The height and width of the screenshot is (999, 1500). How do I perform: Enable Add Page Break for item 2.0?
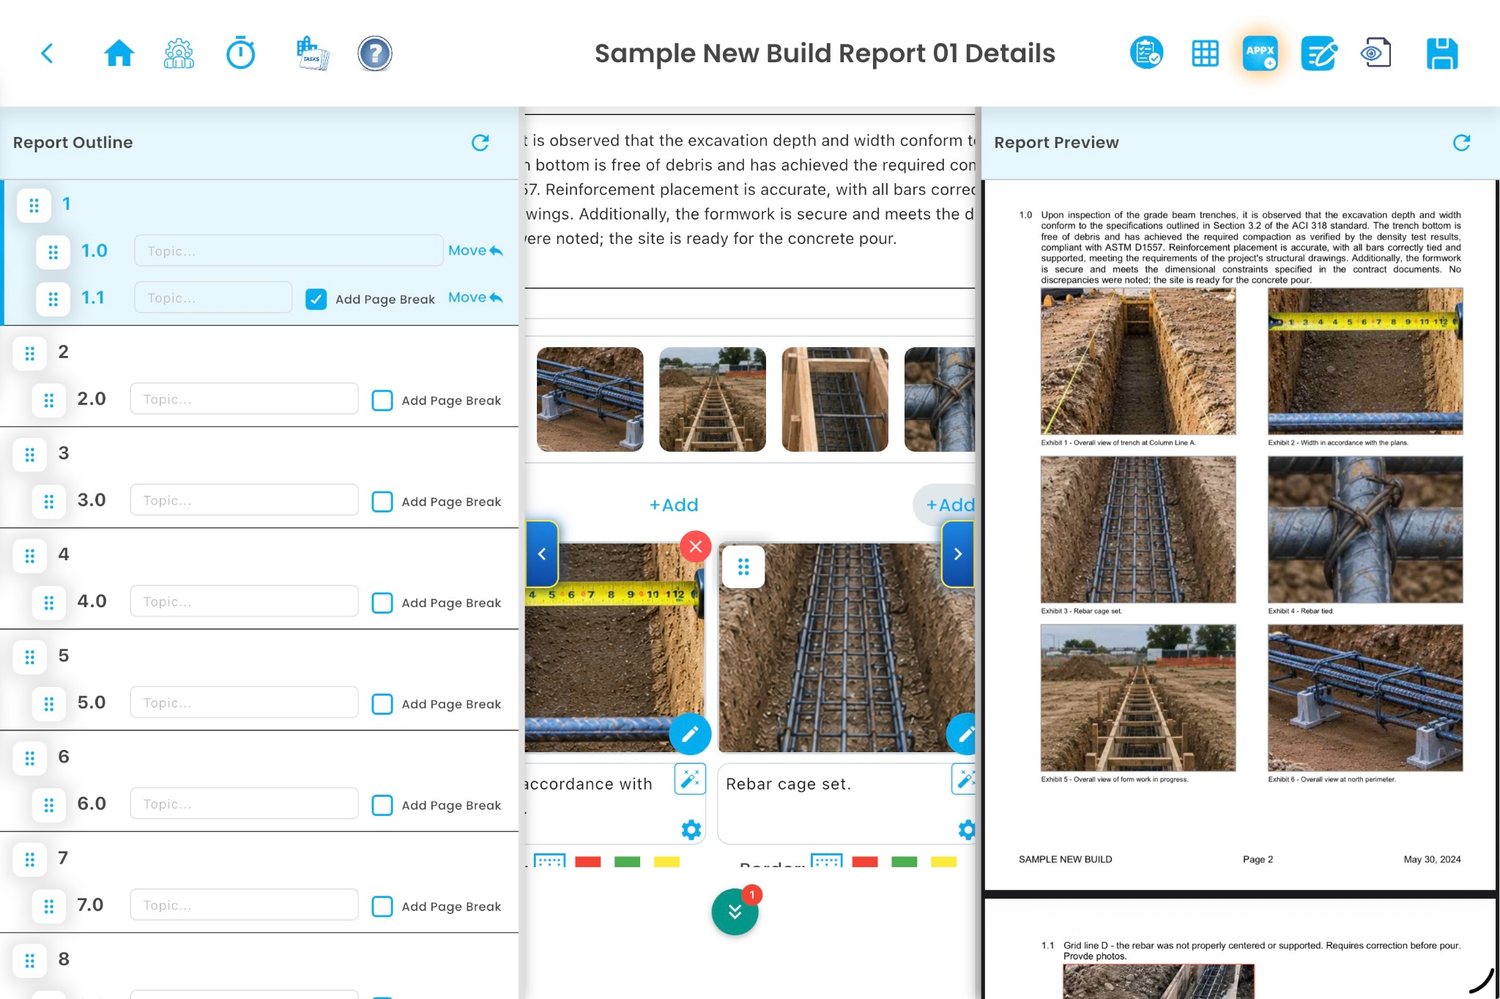[x=382, y=400]
